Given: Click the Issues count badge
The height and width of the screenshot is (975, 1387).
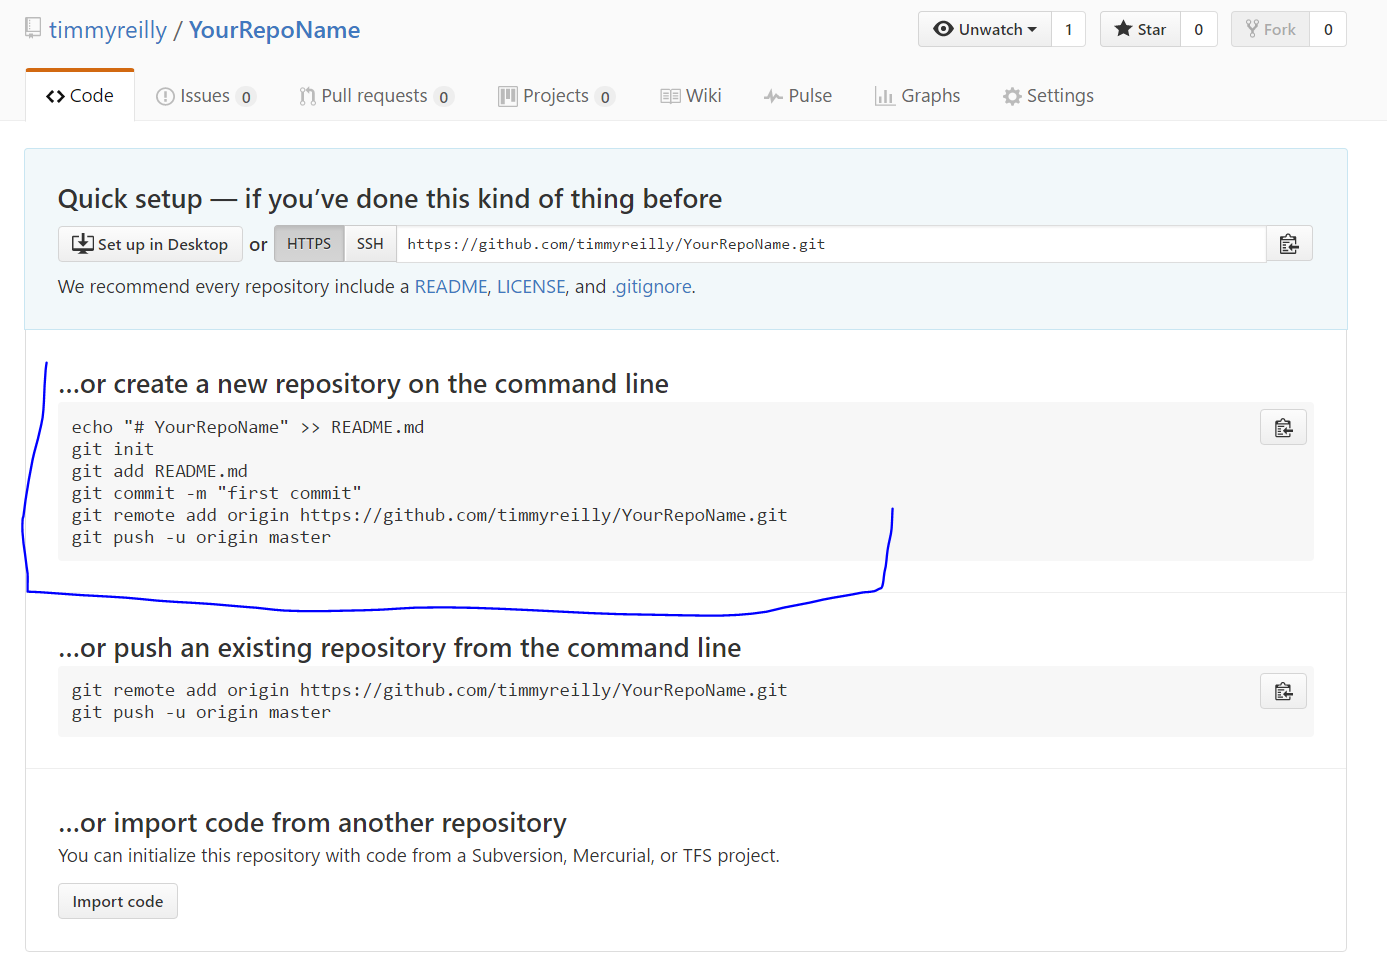Looking at the screenshot, I should tap(246, 97).
